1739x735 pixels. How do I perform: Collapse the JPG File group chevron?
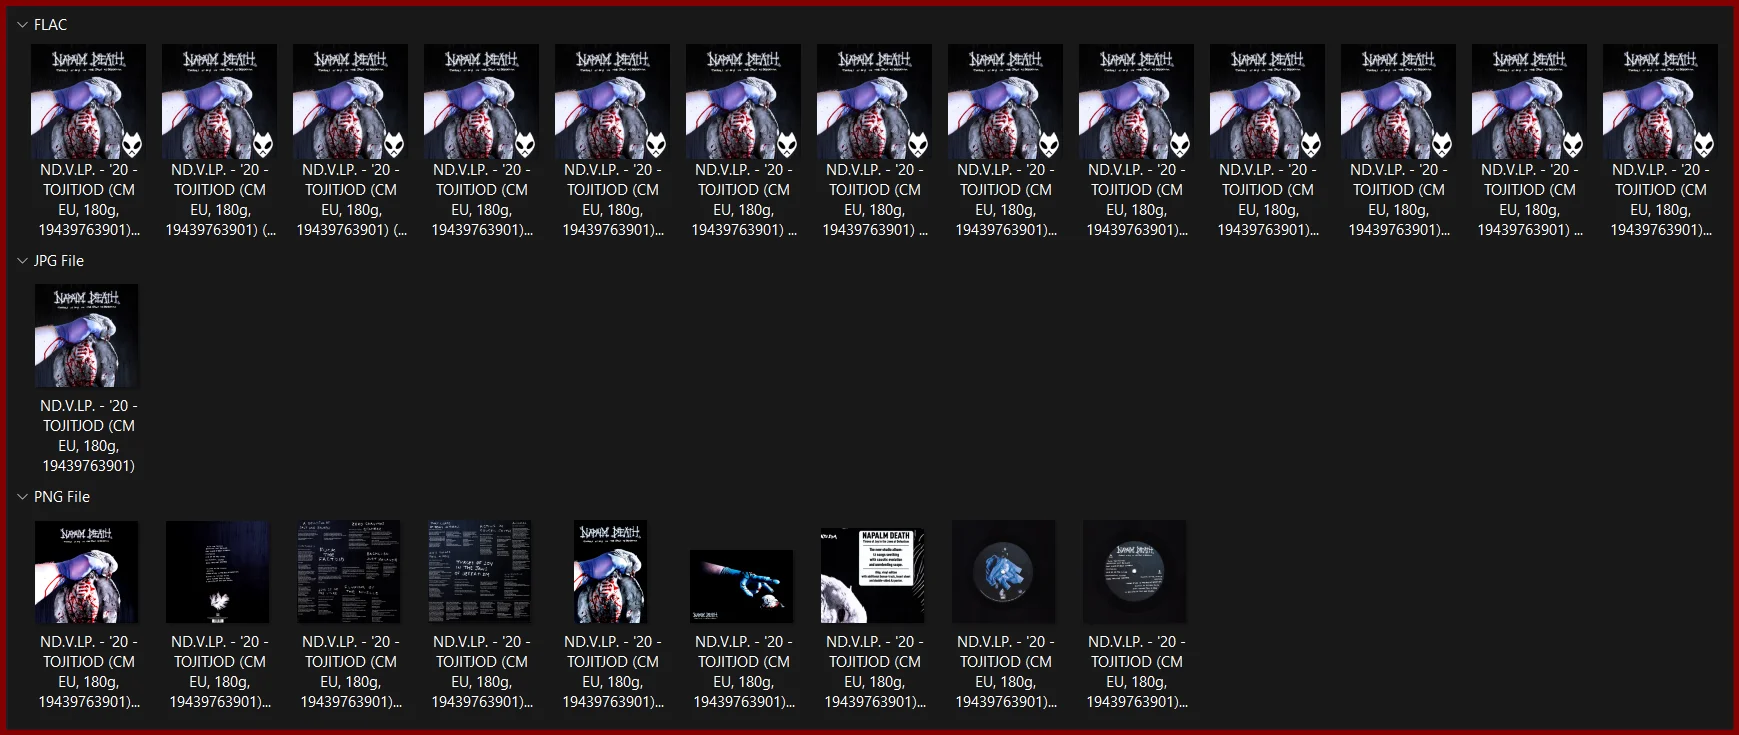22,261
